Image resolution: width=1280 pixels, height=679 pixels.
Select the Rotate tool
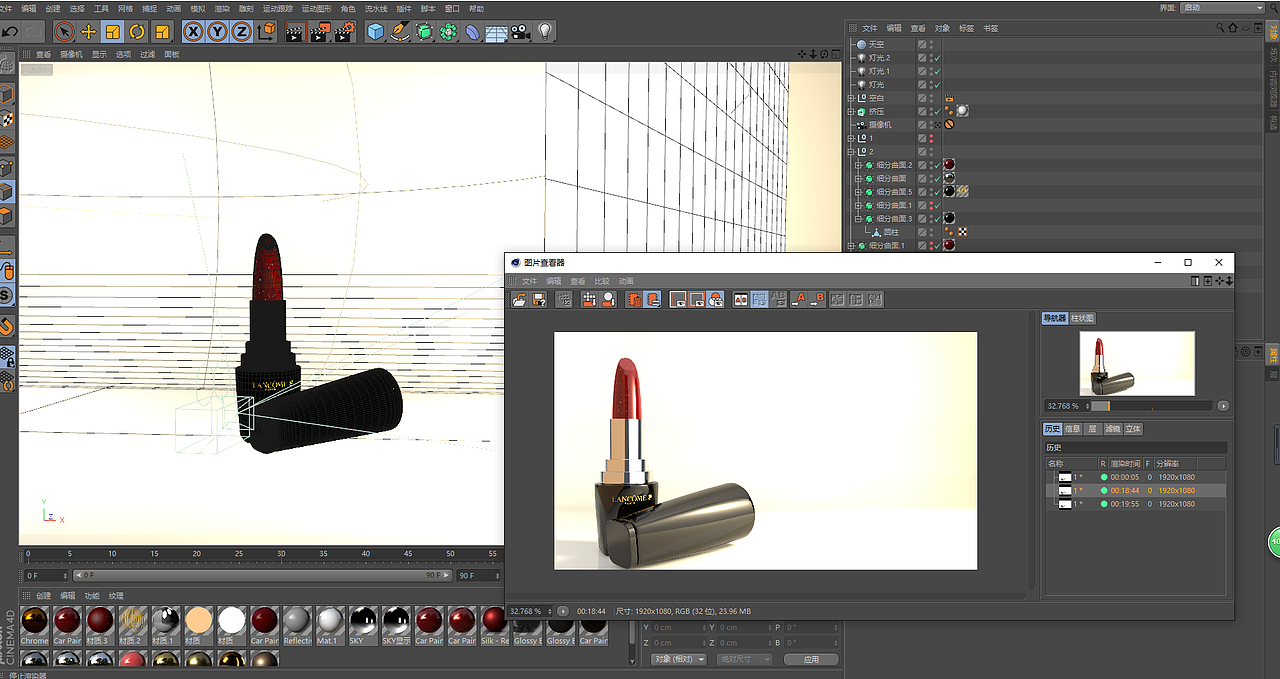(135, 32)
